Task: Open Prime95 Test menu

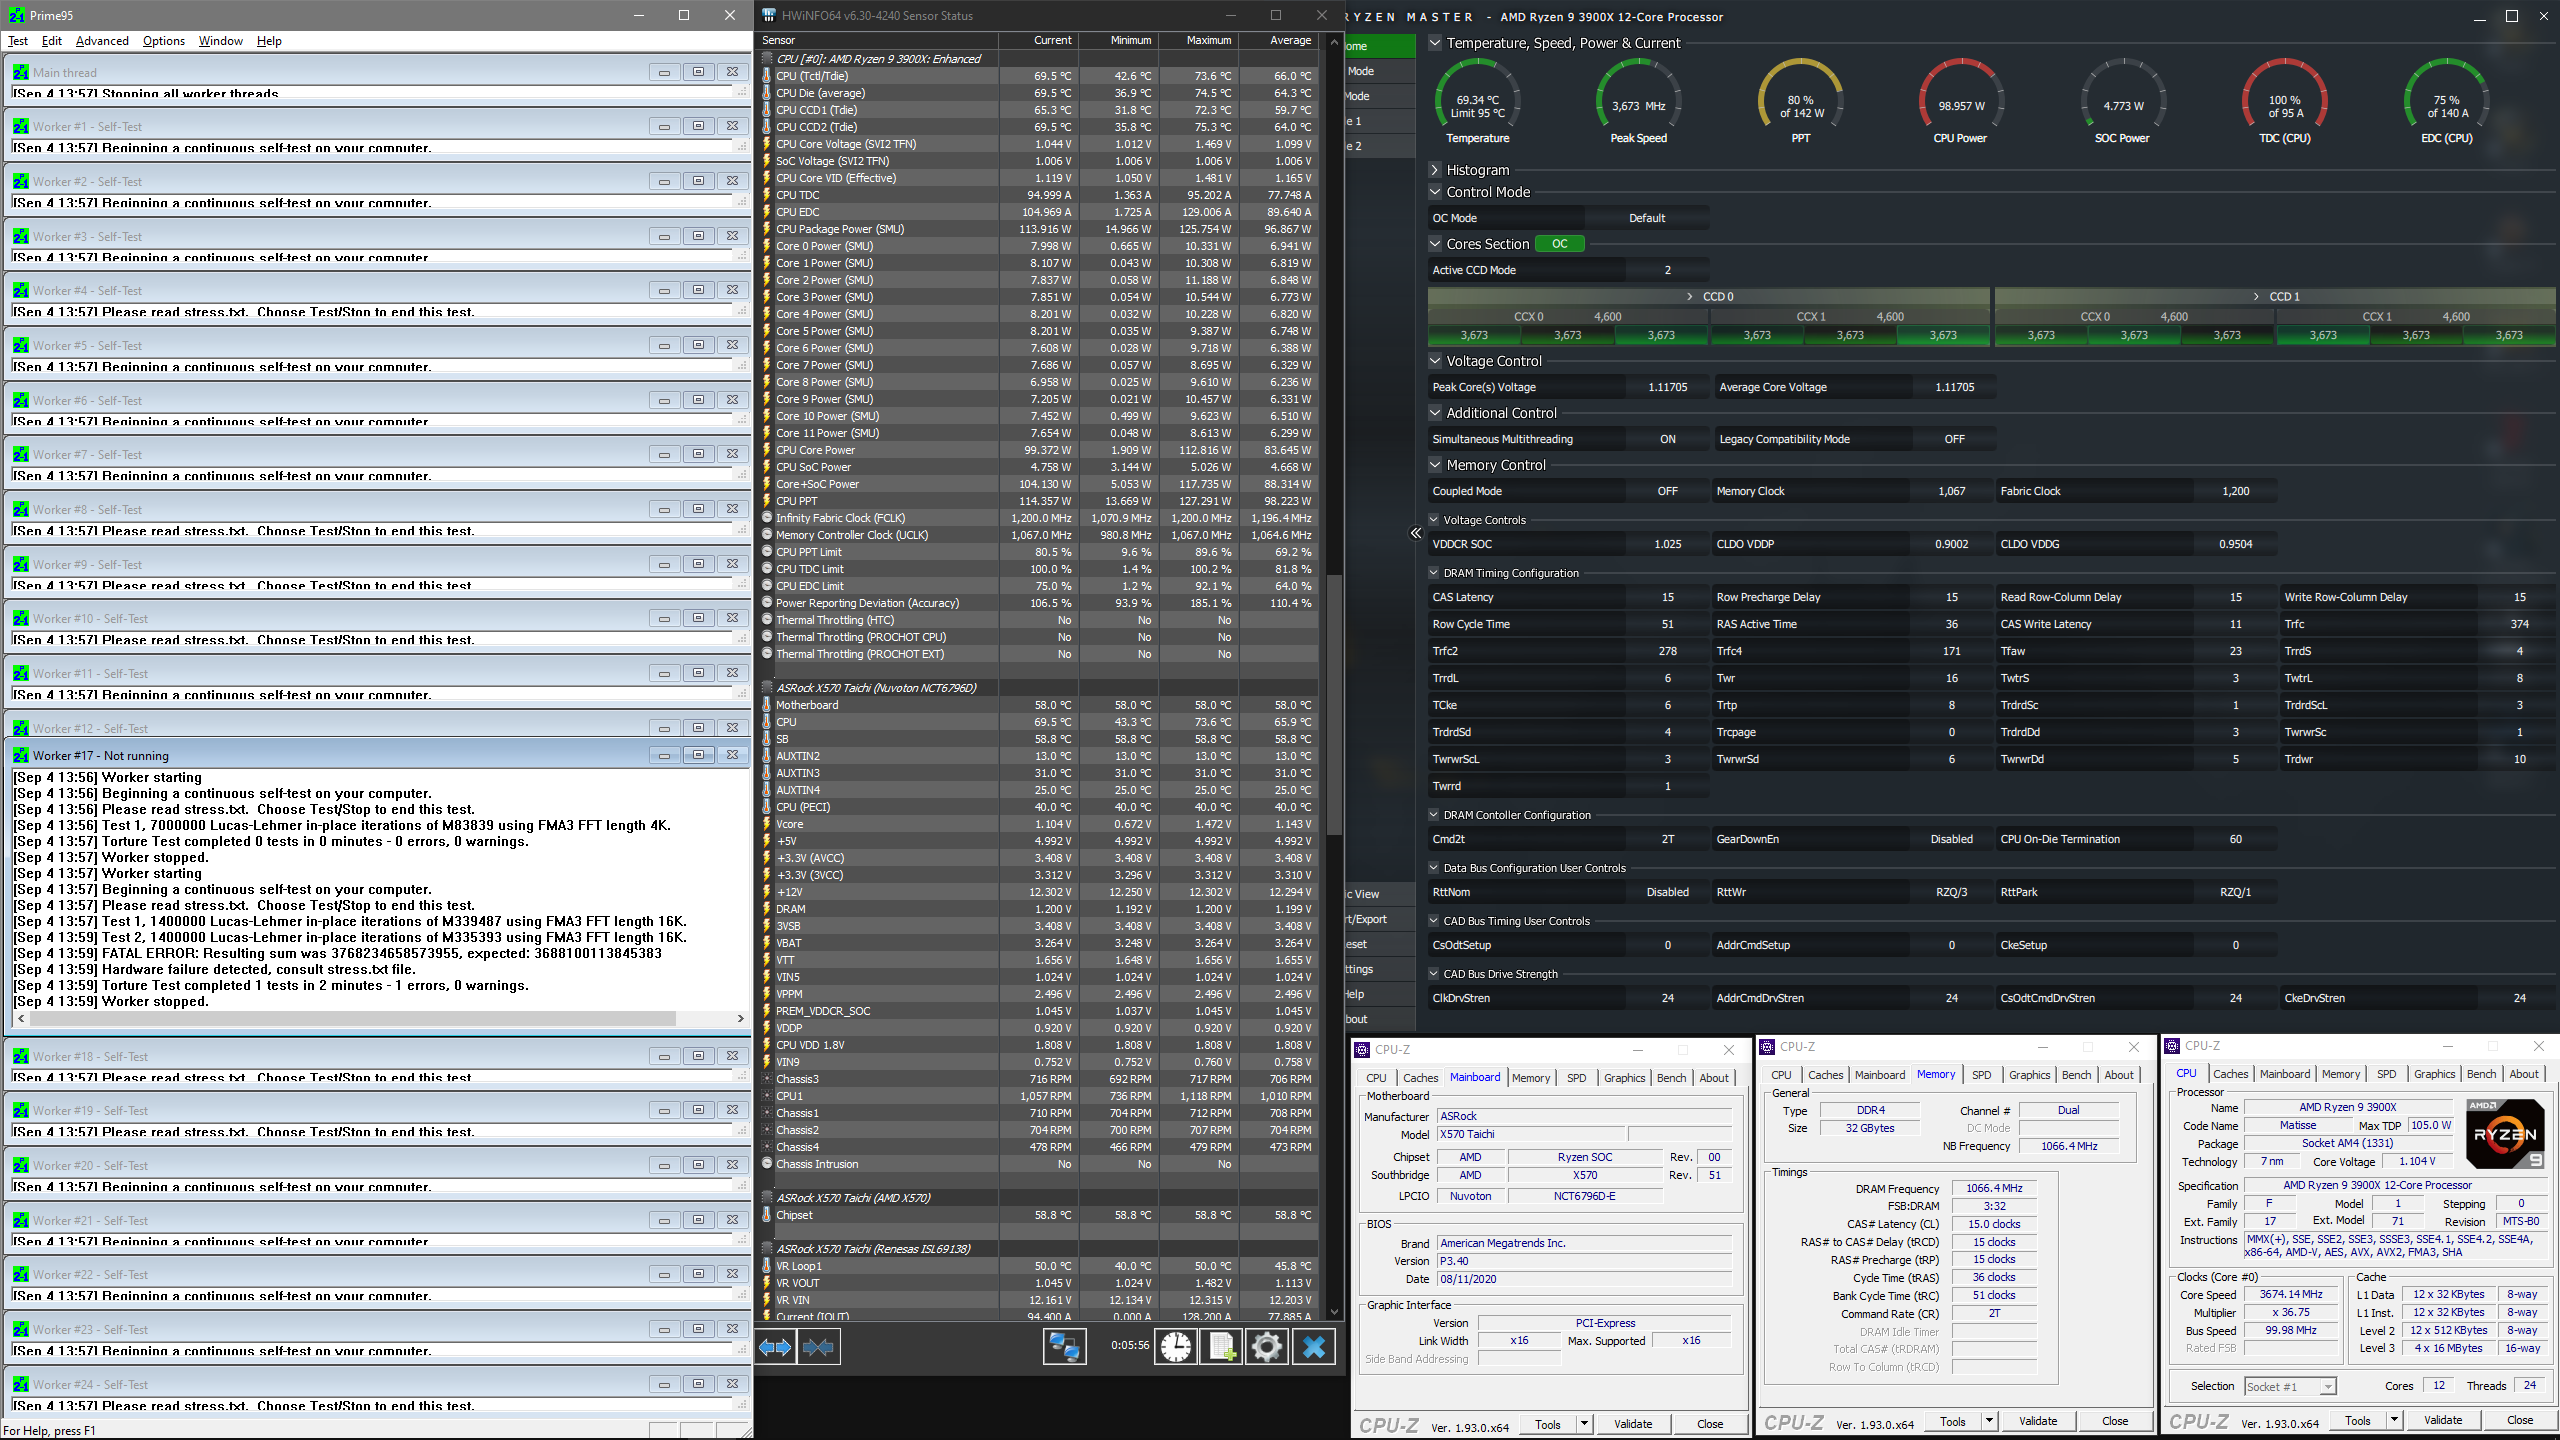Action: [18, 41]
